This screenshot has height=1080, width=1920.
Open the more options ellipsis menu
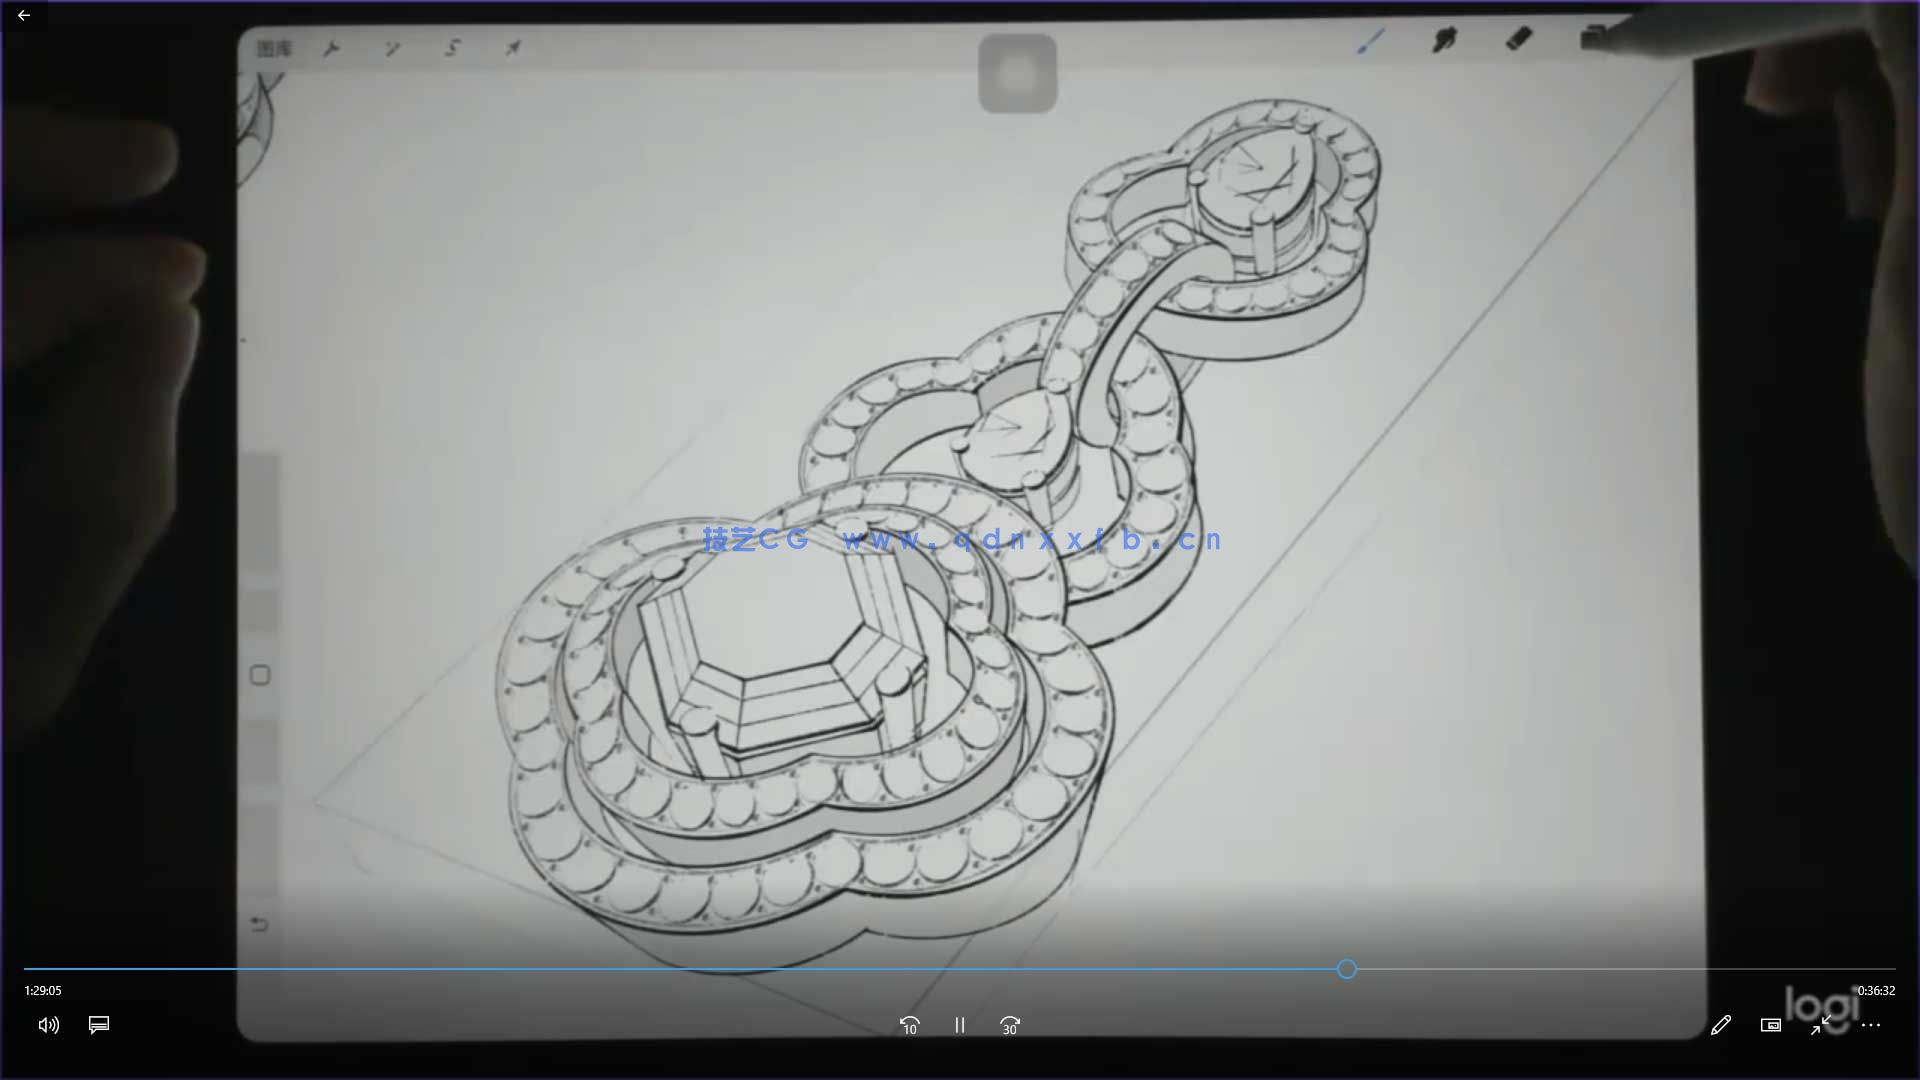(x=1872, y=1025)
